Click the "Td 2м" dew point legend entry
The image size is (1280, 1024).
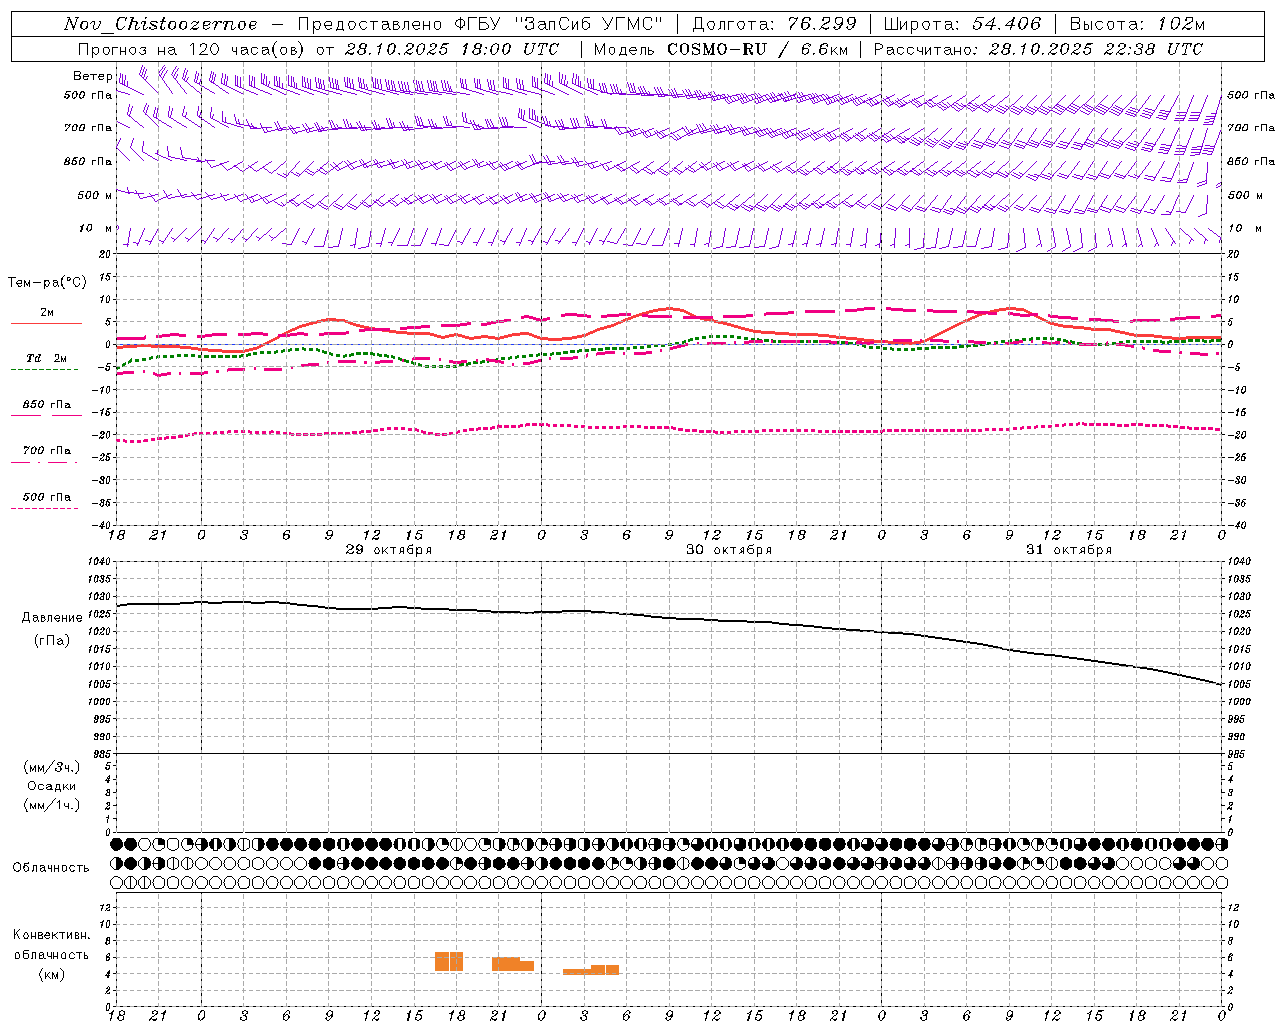click(47, 358)
